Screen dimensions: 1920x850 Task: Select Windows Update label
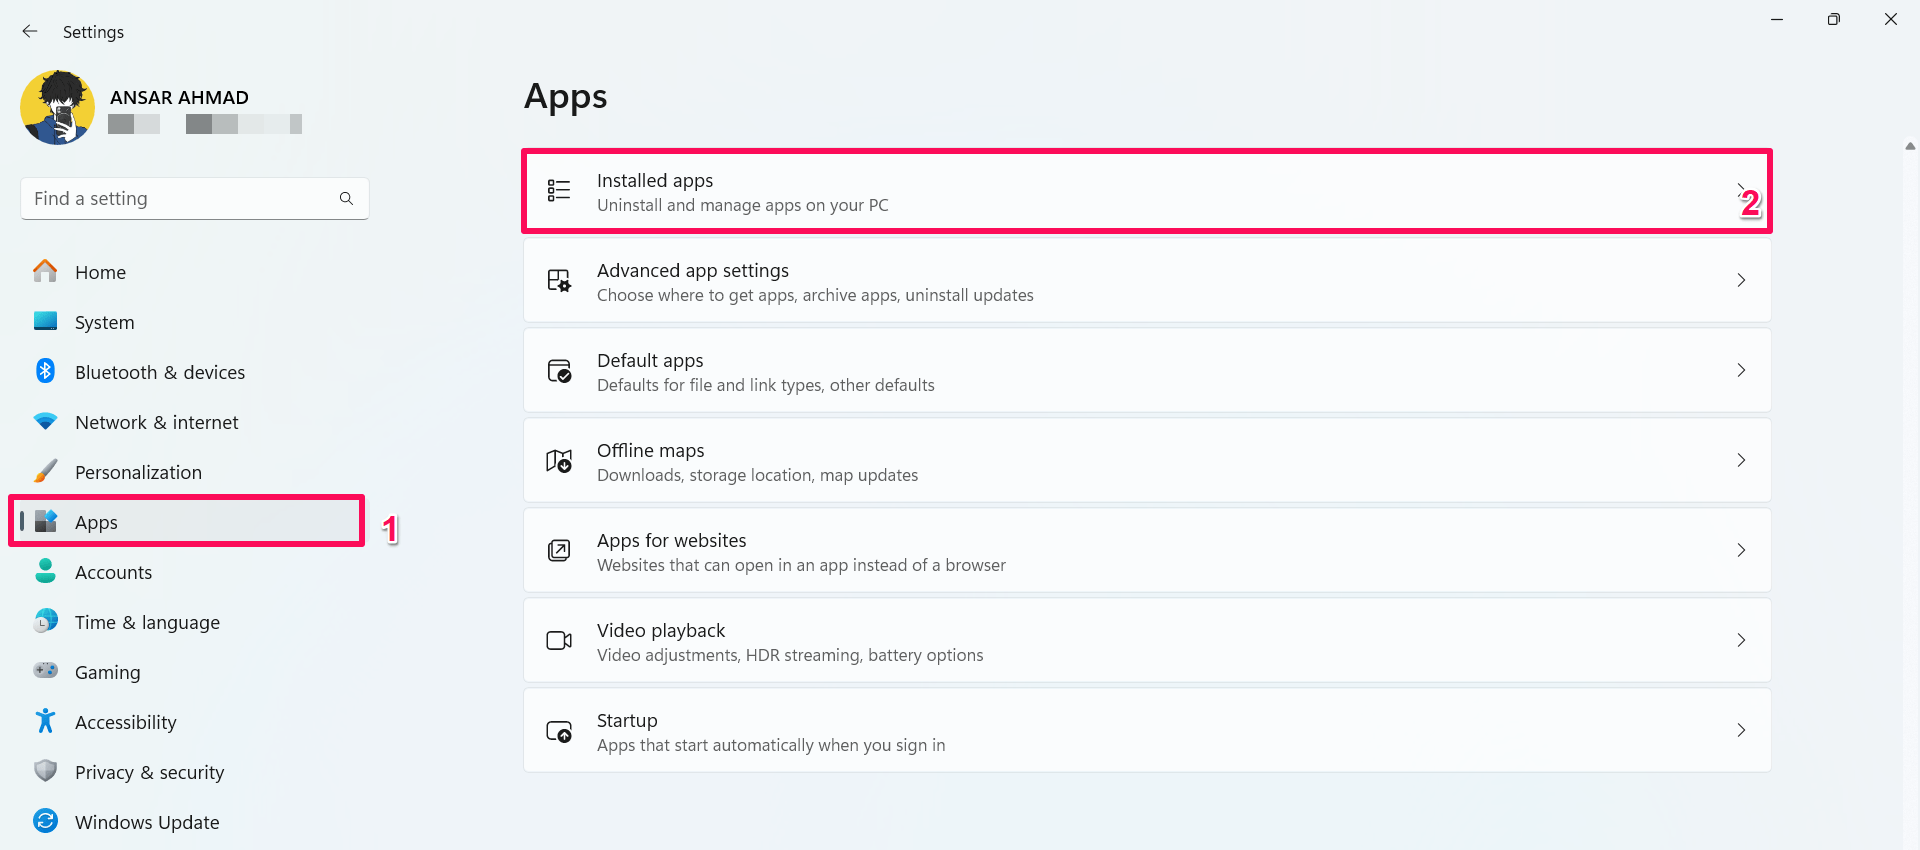(147, 822)
